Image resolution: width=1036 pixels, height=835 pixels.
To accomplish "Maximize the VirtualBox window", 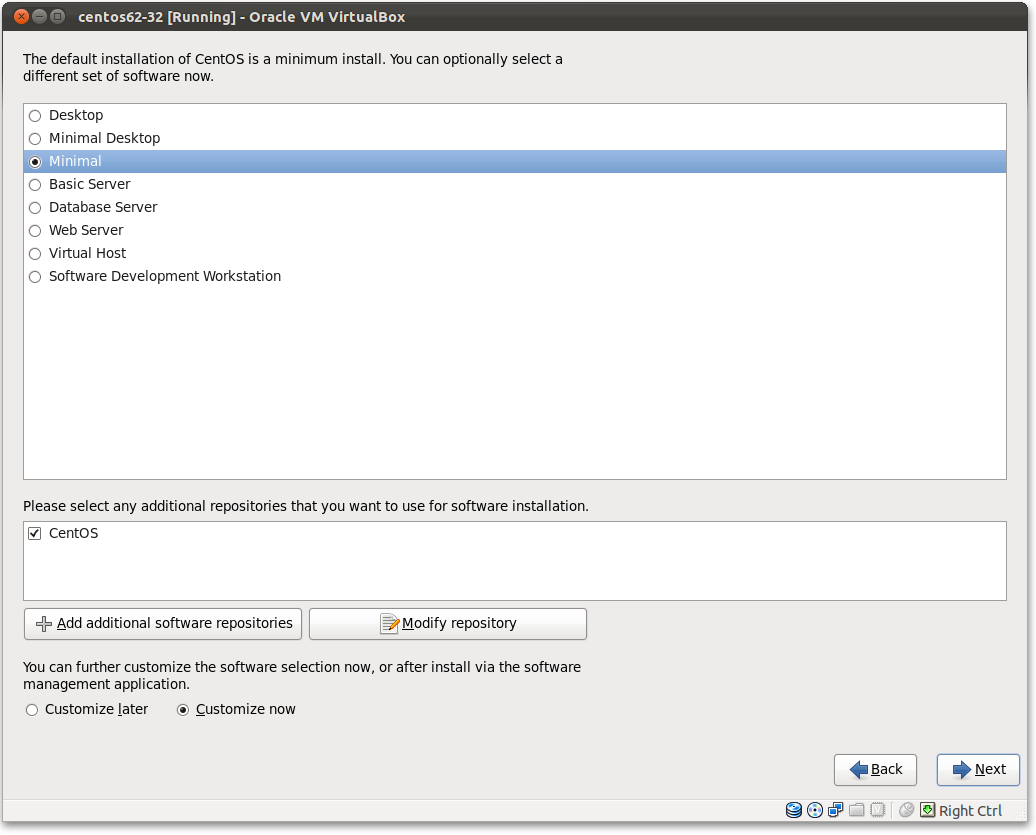I will point(57,17).
